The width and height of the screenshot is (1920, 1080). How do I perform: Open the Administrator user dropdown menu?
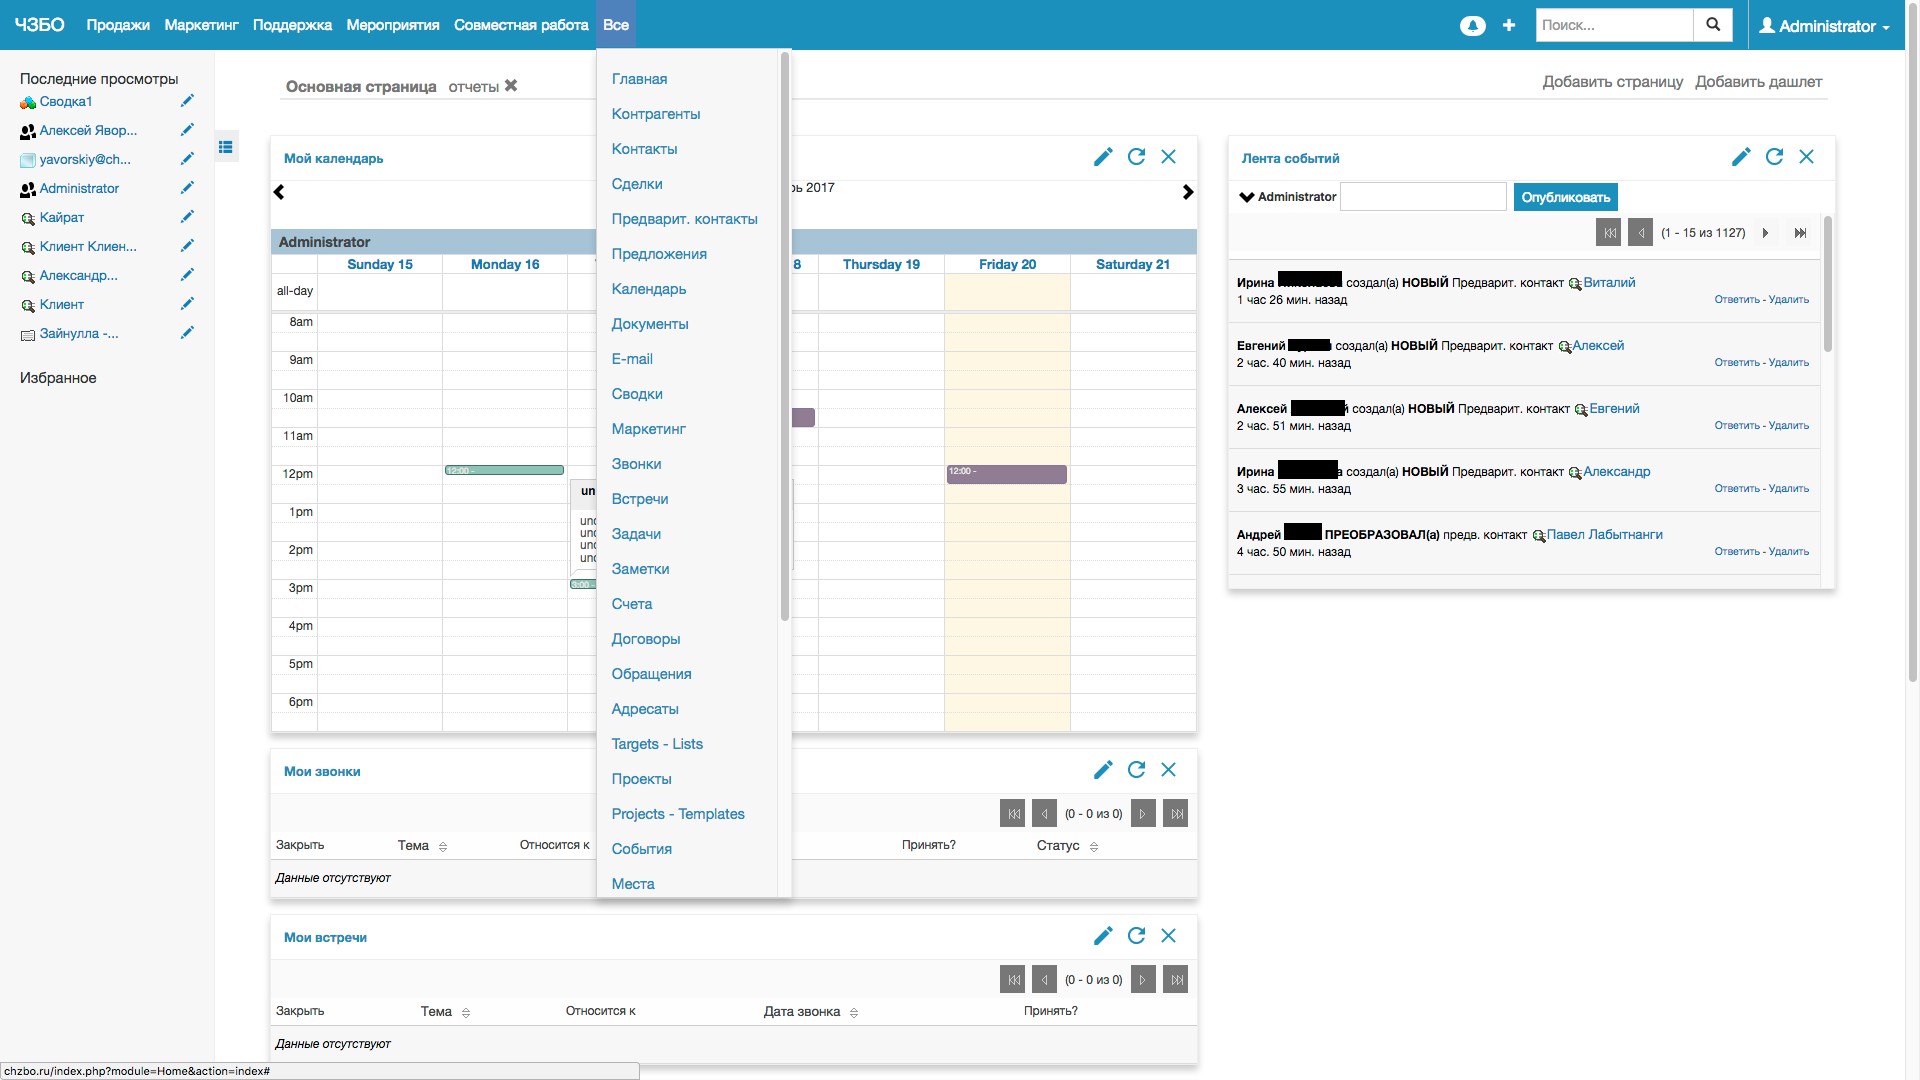click(x=1825, y=26)
